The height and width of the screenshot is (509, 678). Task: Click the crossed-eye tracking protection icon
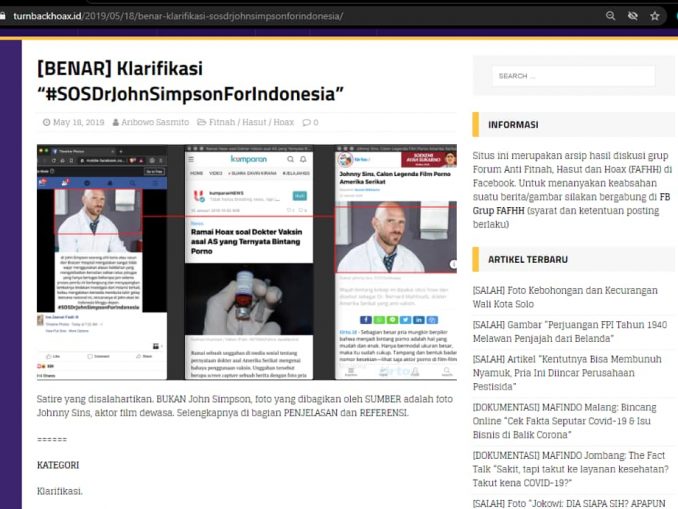pos(633,16)
